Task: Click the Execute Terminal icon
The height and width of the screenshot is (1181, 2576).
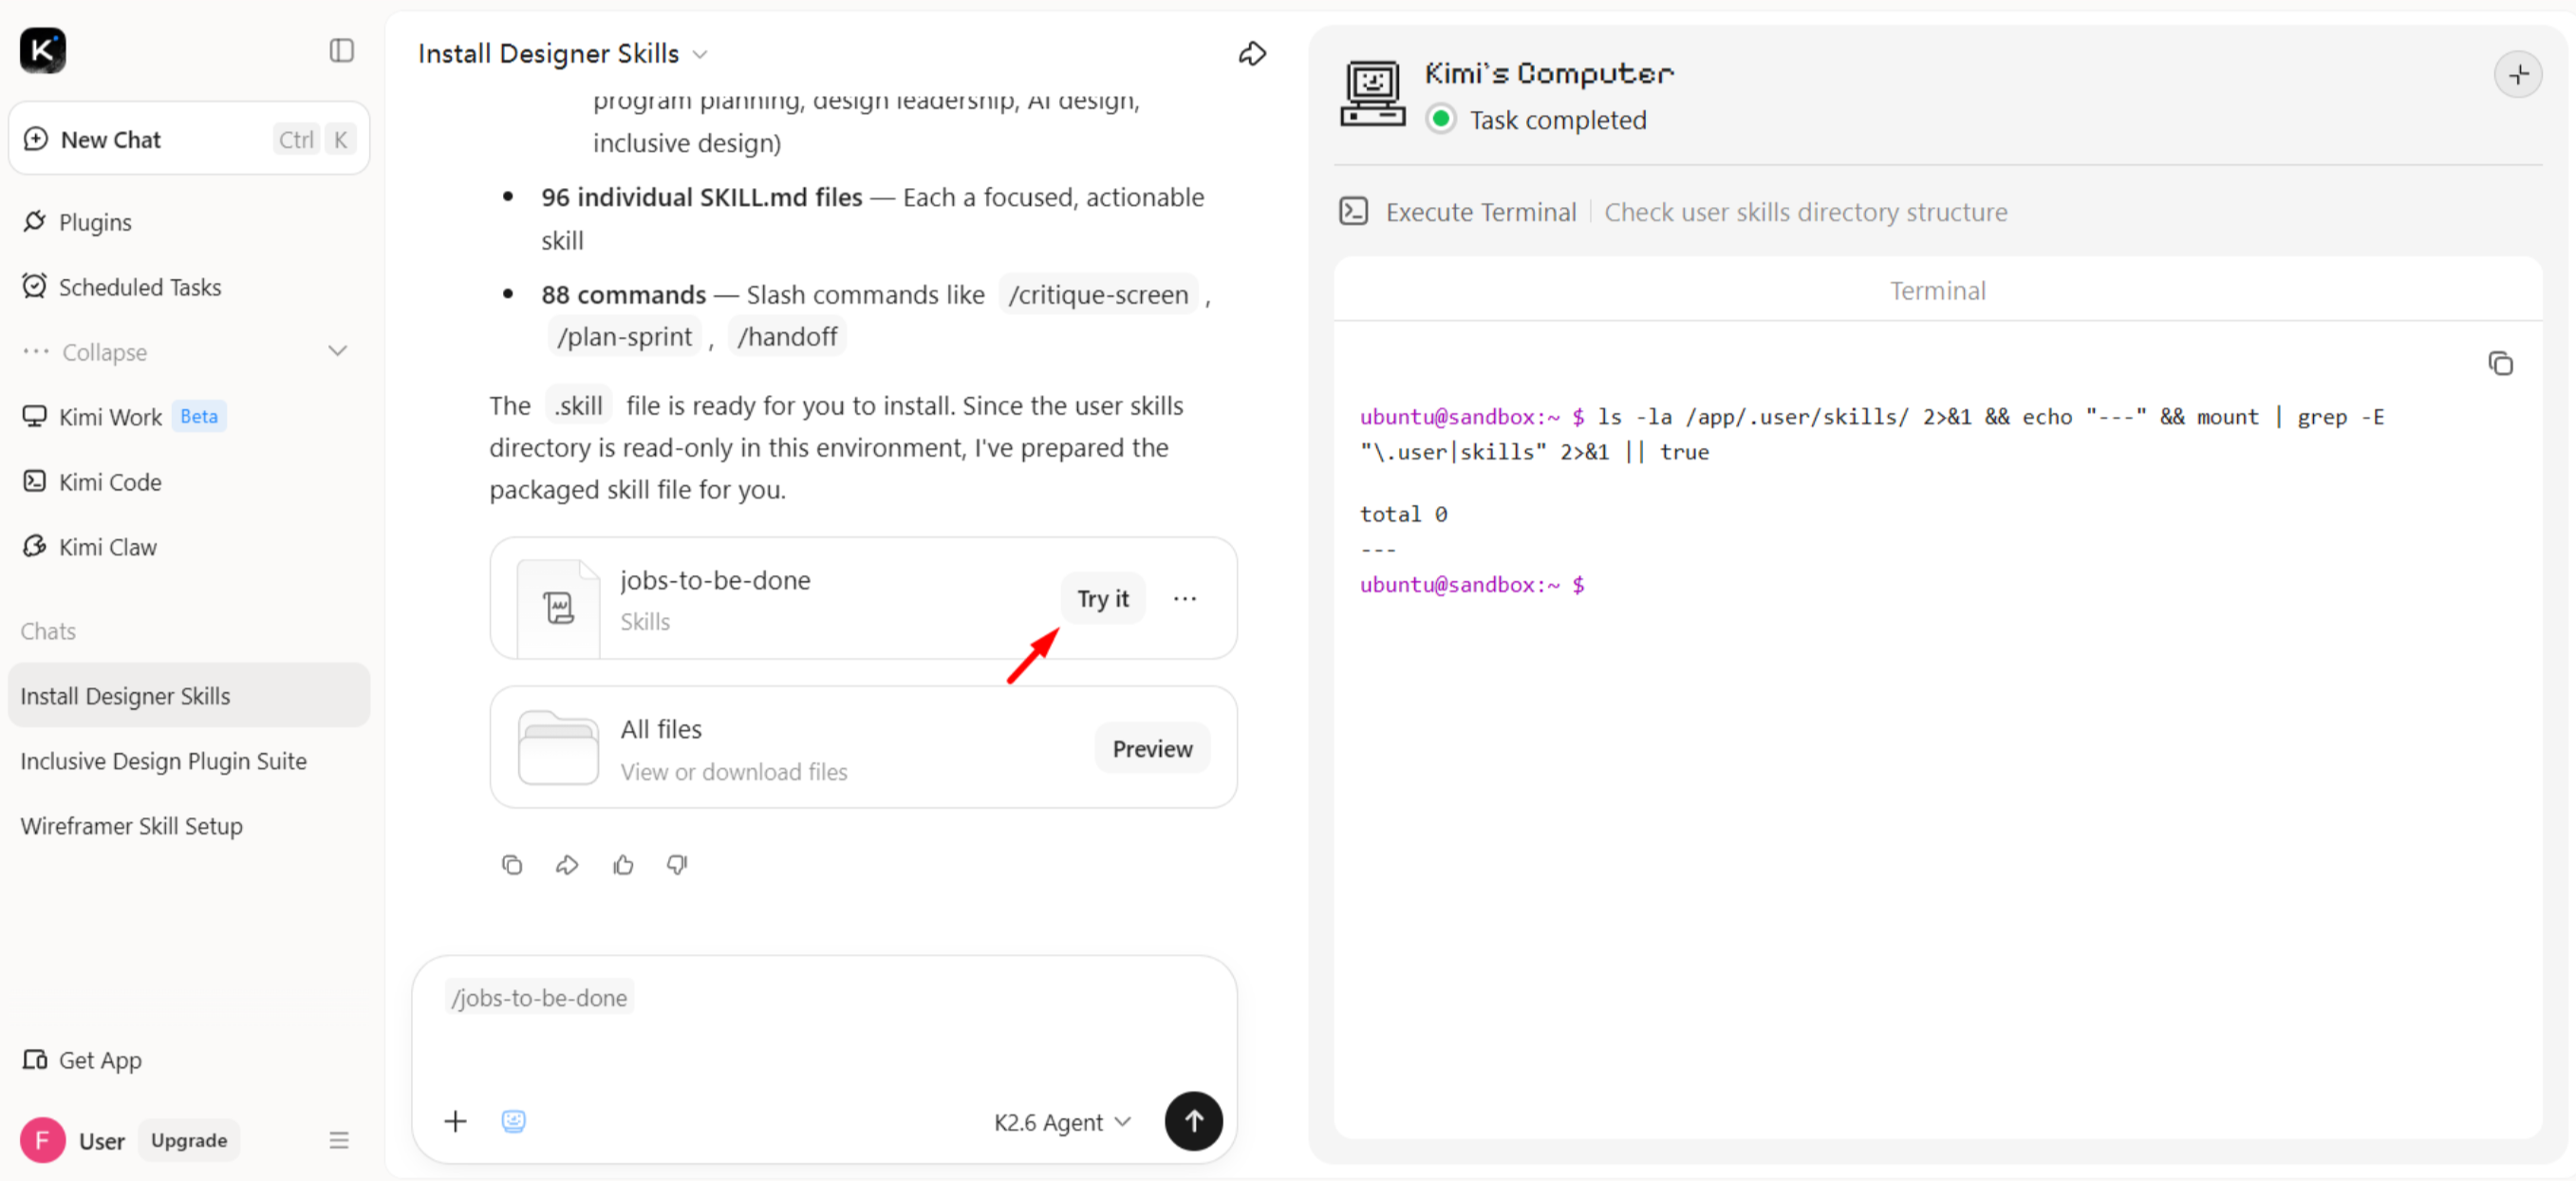Action: tap(1353, 211)
